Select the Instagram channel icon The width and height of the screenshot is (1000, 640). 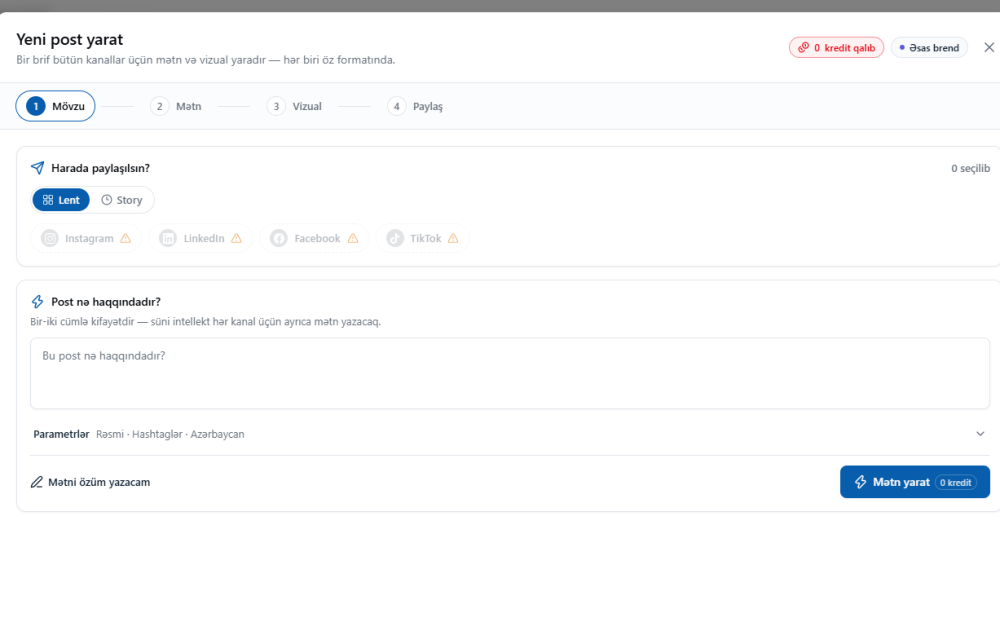pos(50,238)
